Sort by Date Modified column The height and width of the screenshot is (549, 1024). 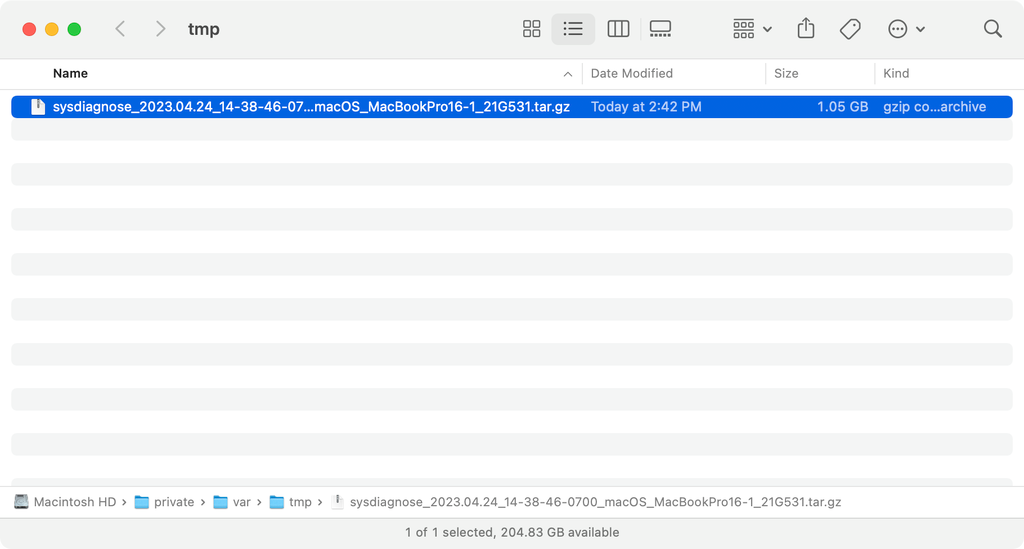(632, 73)
